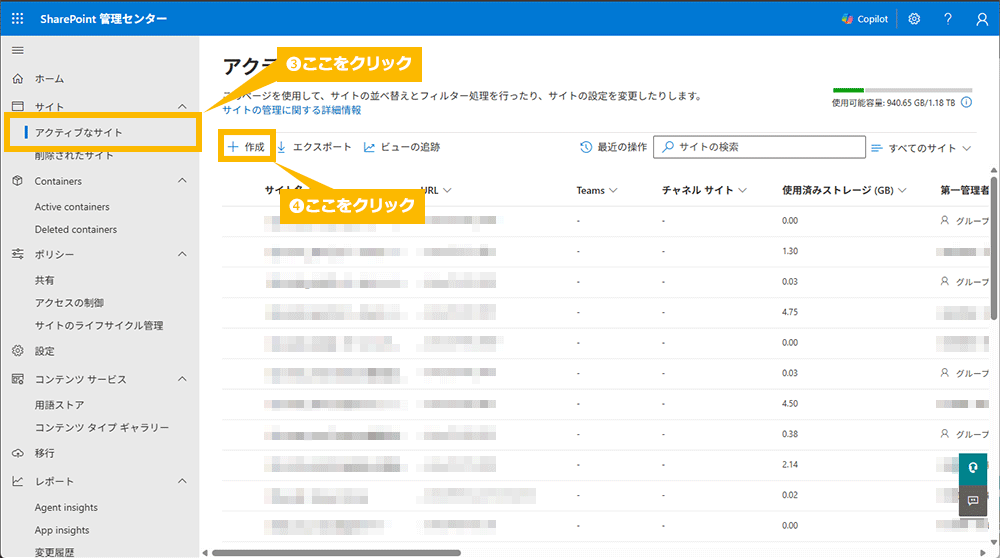Click the storage value 0.38
Screen dimensions: 1000x558
point(790,434)
